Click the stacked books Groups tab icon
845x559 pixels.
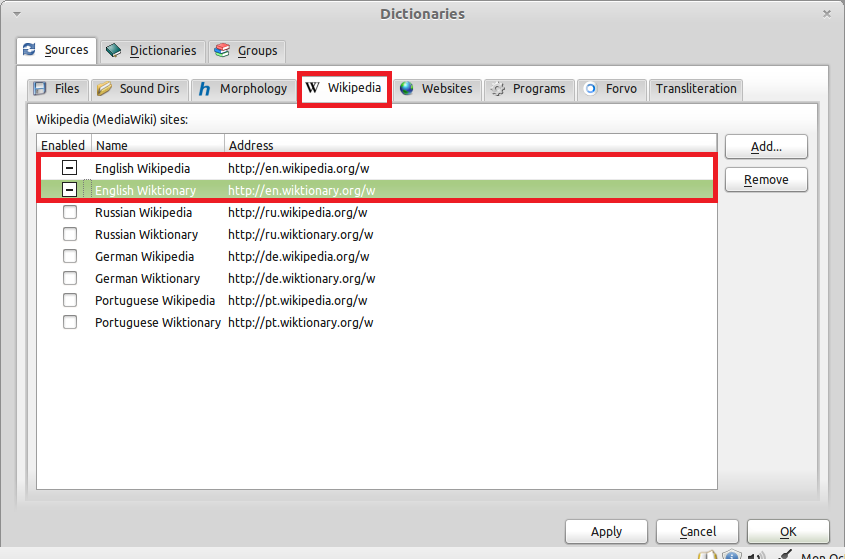(x=222, y=51)
